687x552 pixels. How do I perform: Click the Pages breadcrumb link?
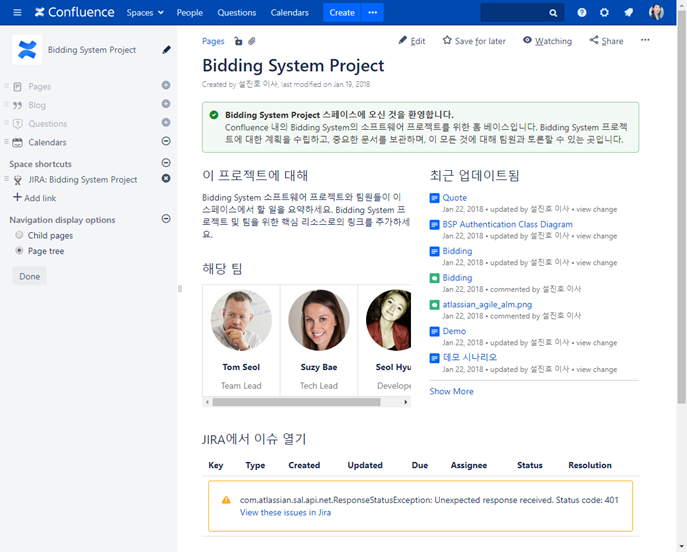point(213,41)
